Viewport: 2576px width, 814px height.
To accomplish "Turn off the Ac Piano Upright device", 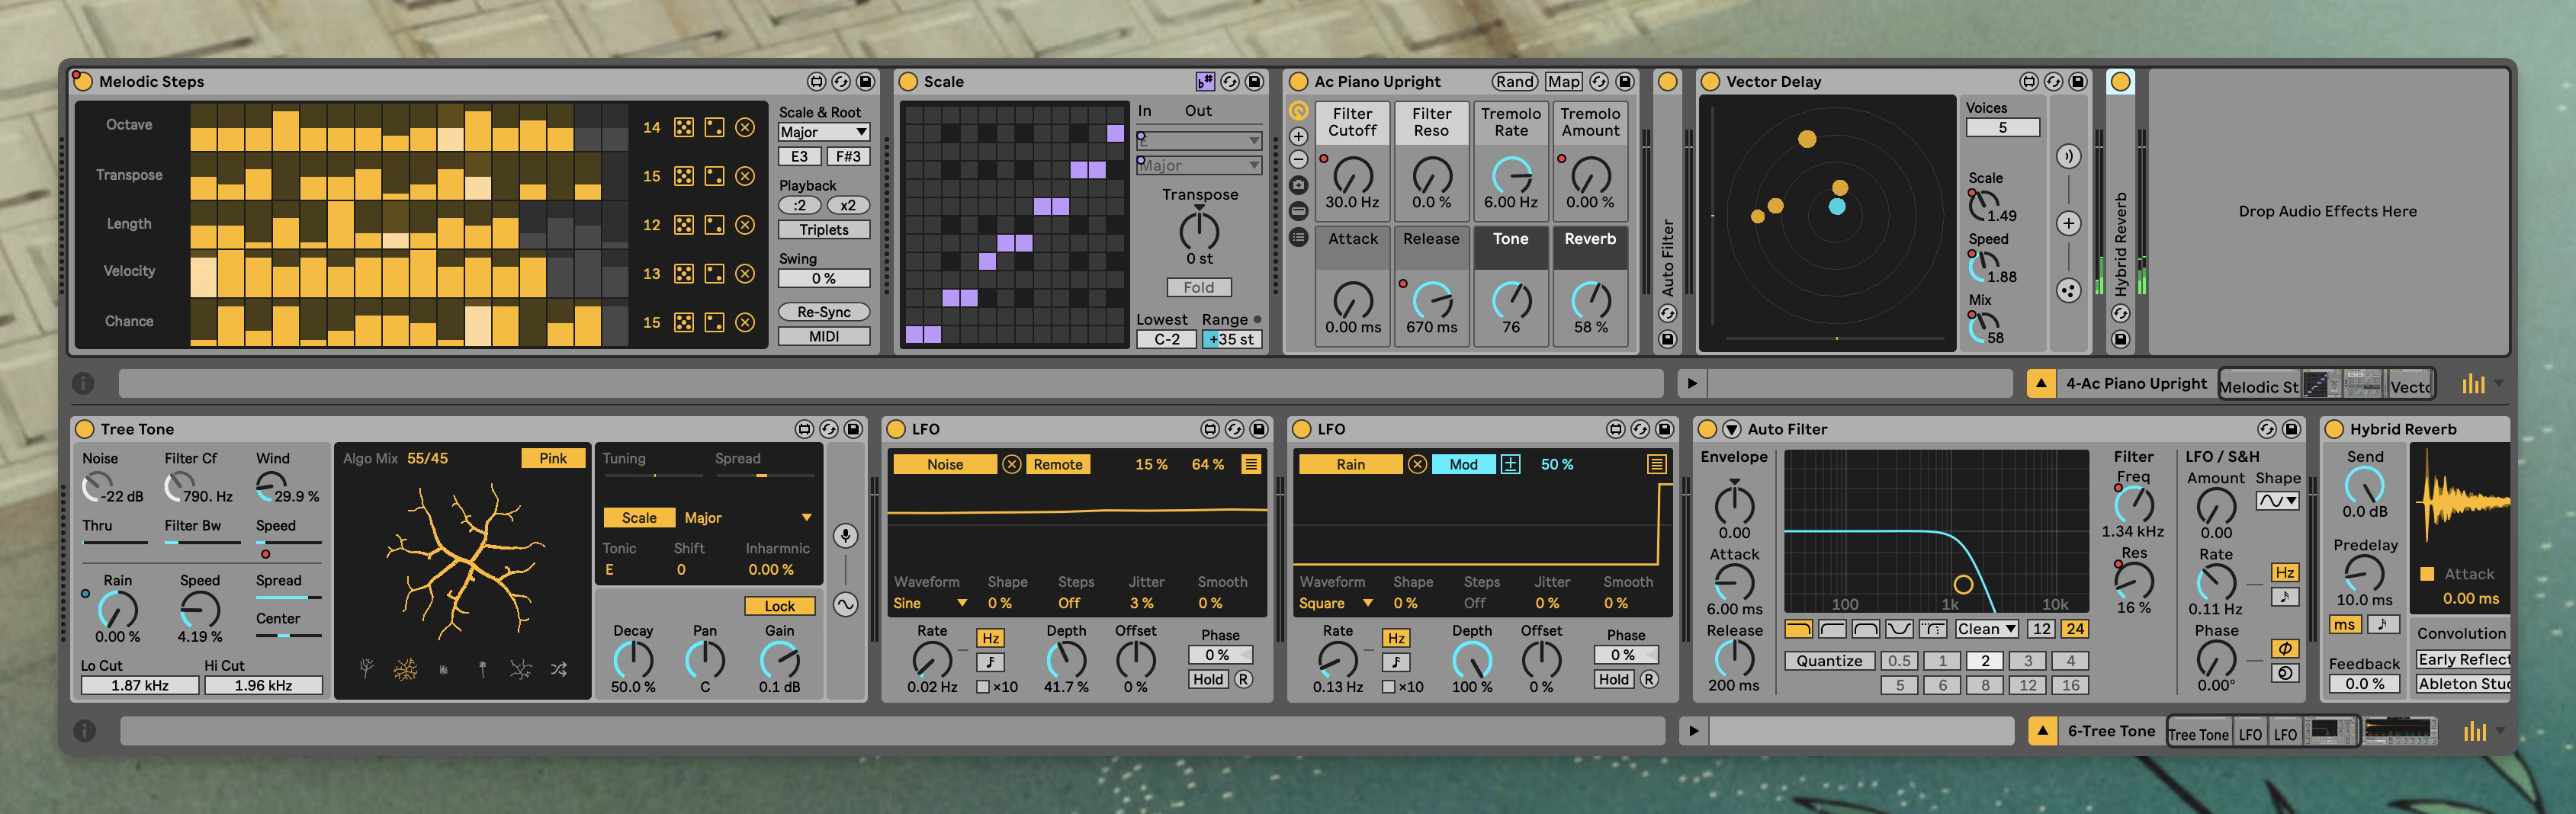I will click(1298, 81).
